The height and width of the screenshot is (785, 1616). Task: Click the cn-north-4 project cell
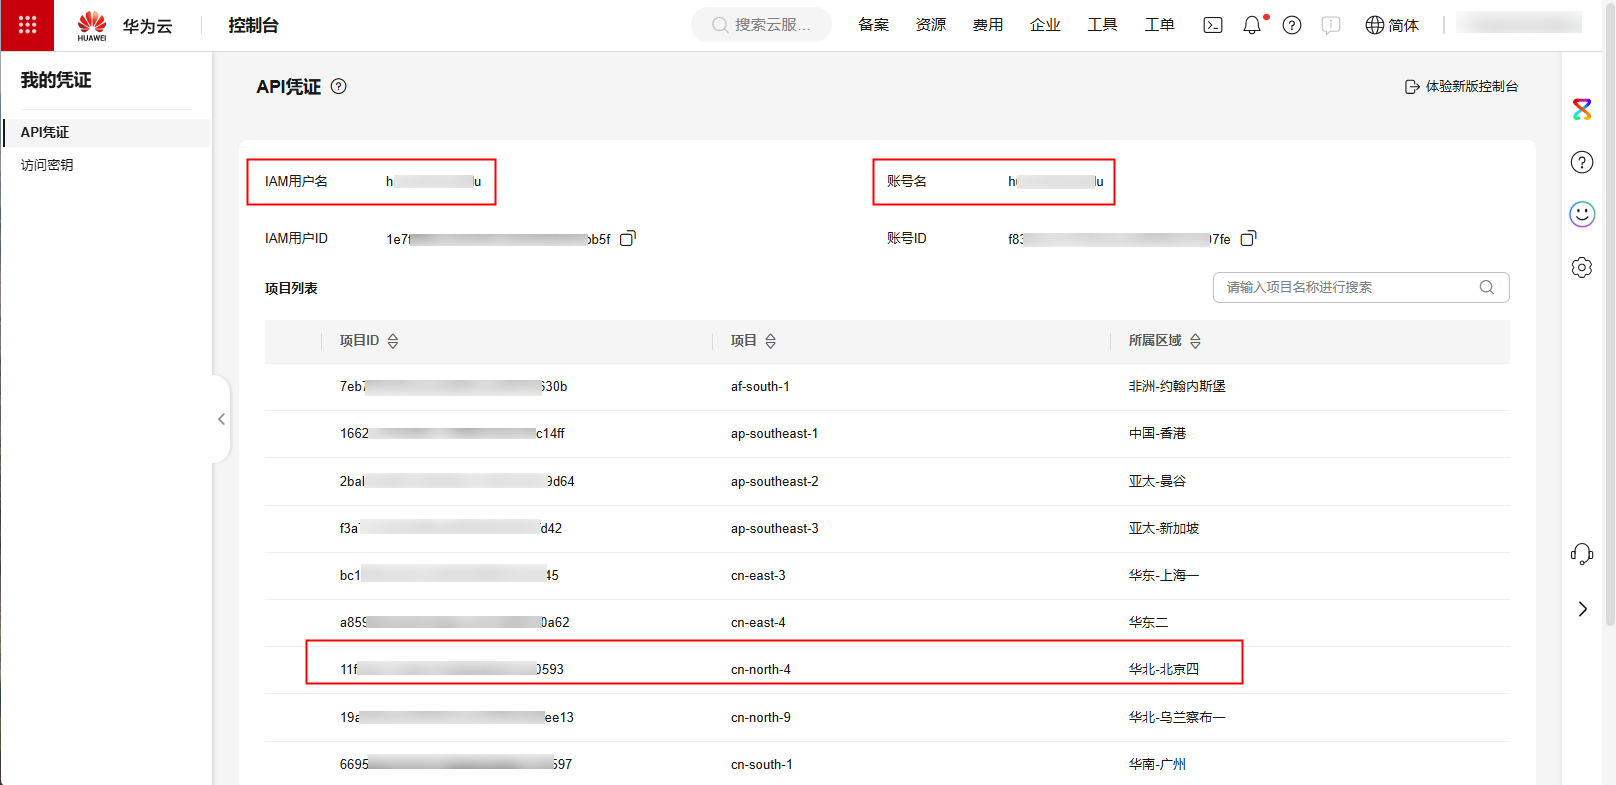(x=760, y=670)
